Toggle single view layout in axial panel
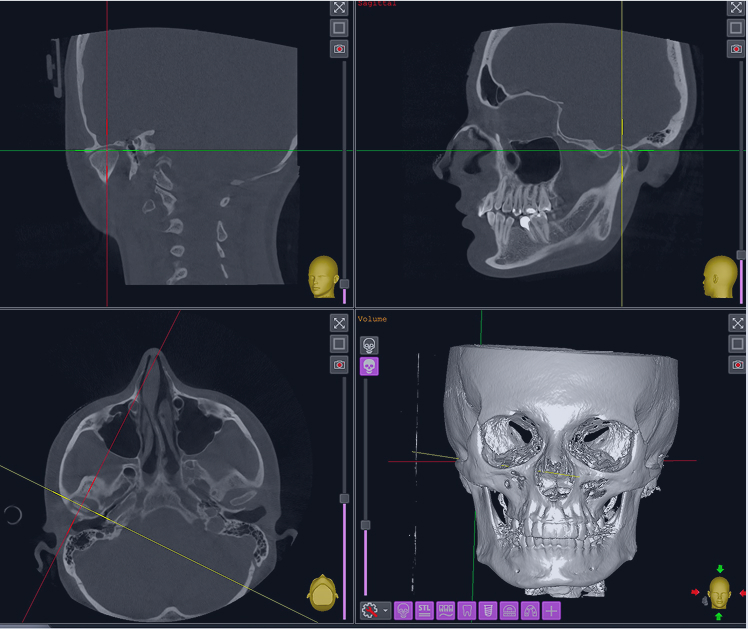 [x=339, y=343]
